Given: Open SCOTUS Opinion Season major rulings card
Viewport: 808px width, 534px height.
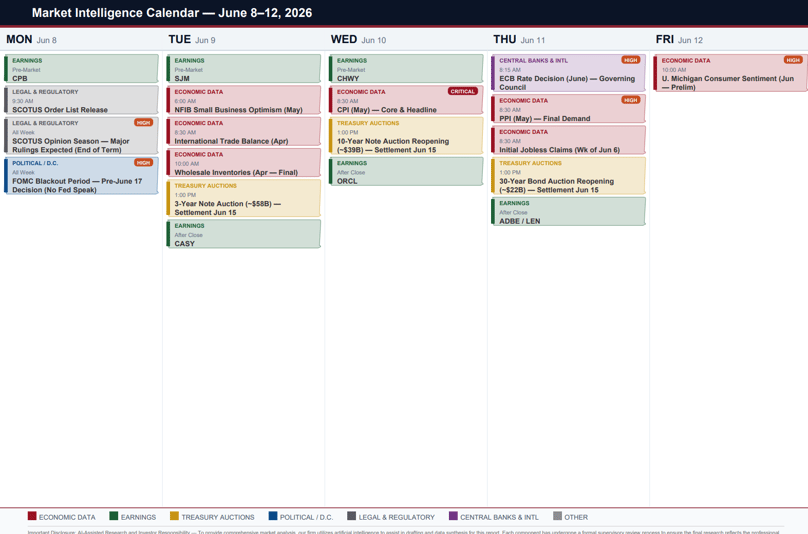Looking at the screenshot, I should (x=81, y=136).
